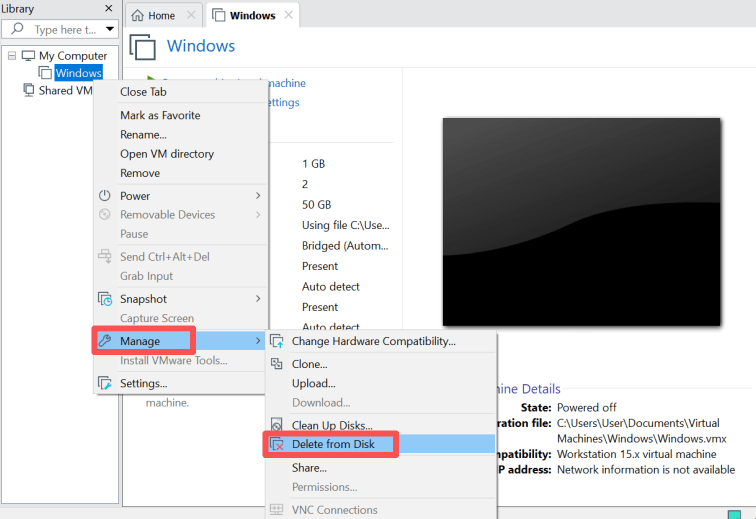Open Settings... from context menu
The image size is (756, 519).
tap(180, 383)
